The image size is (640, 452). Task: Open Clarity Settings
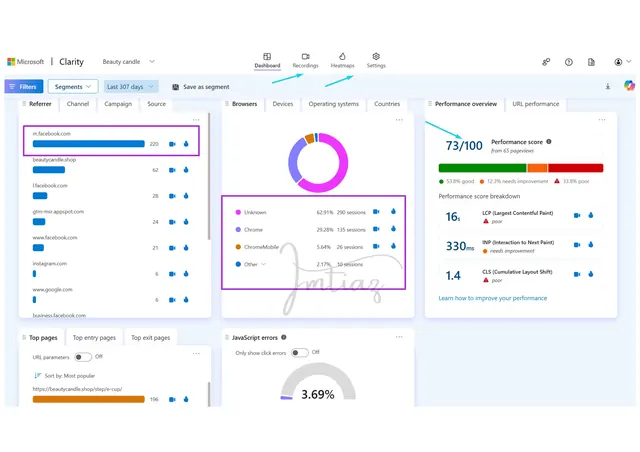[376, 60]
